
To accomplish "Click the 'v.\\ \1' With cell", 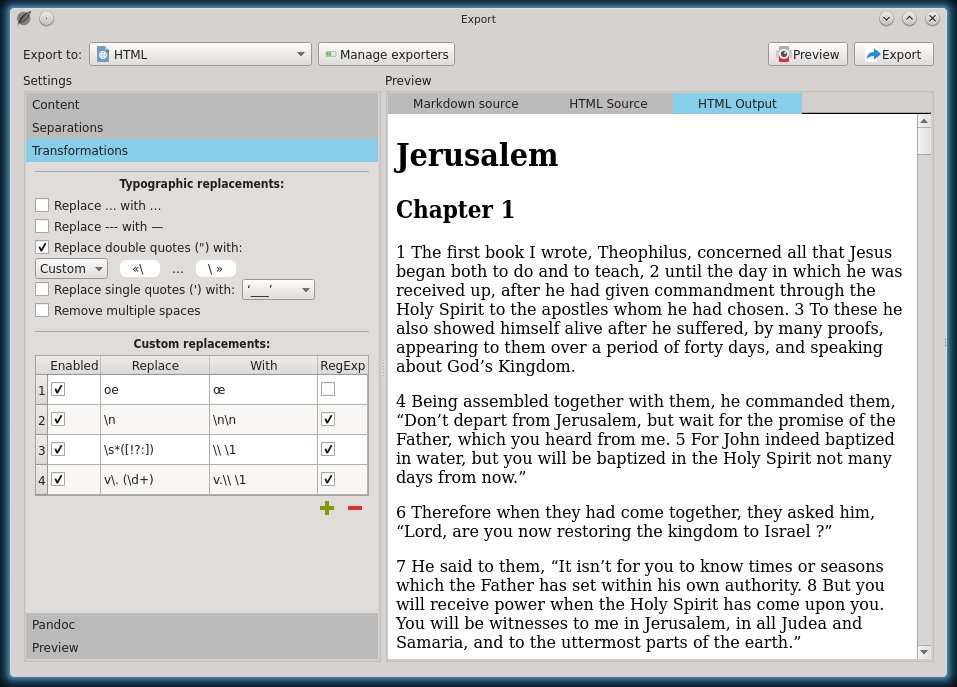I will point(264,479).
